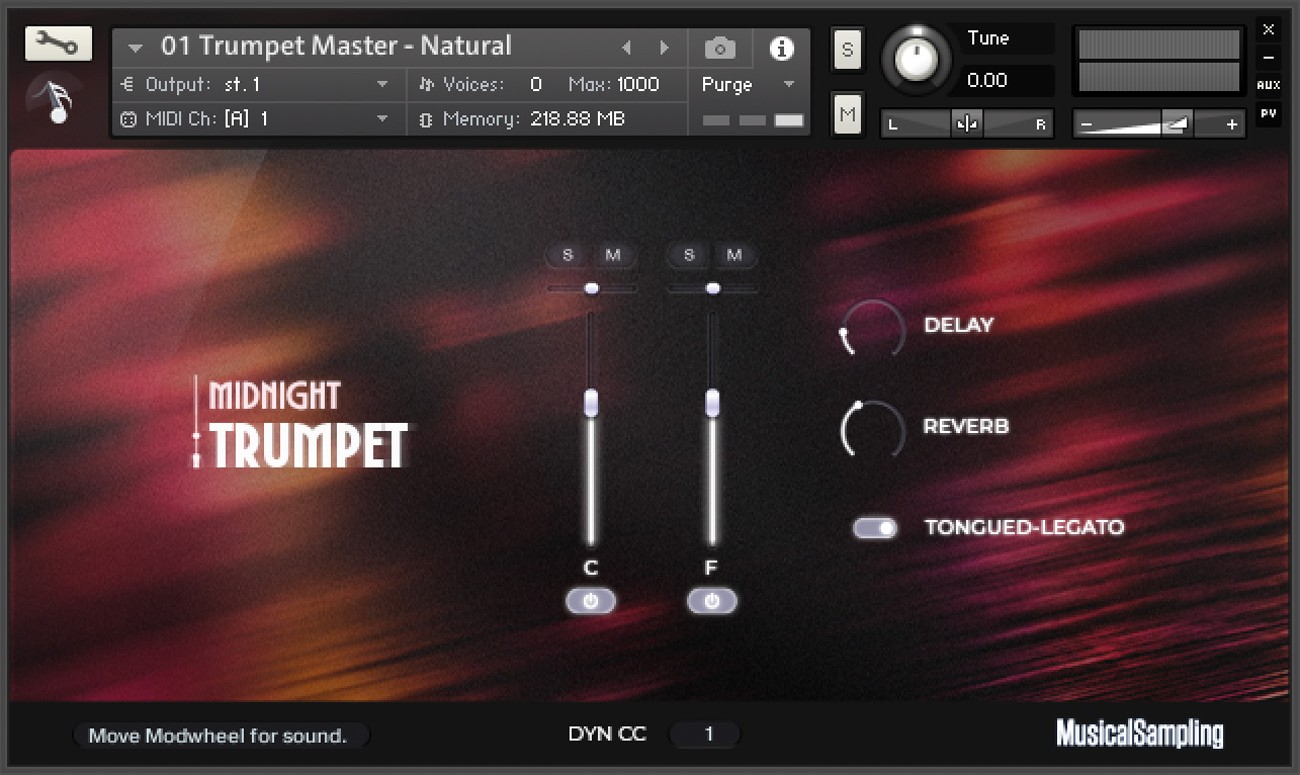
Task: Solo the instrument with the S button
Action: (847, 50)
